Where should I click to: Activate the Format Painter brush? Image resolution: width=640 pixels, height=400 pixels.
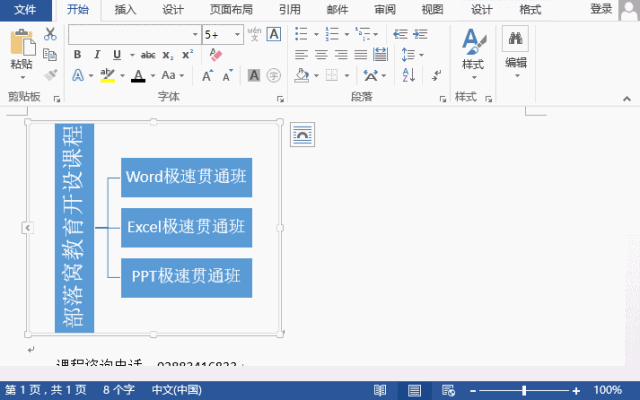(50, 75)
